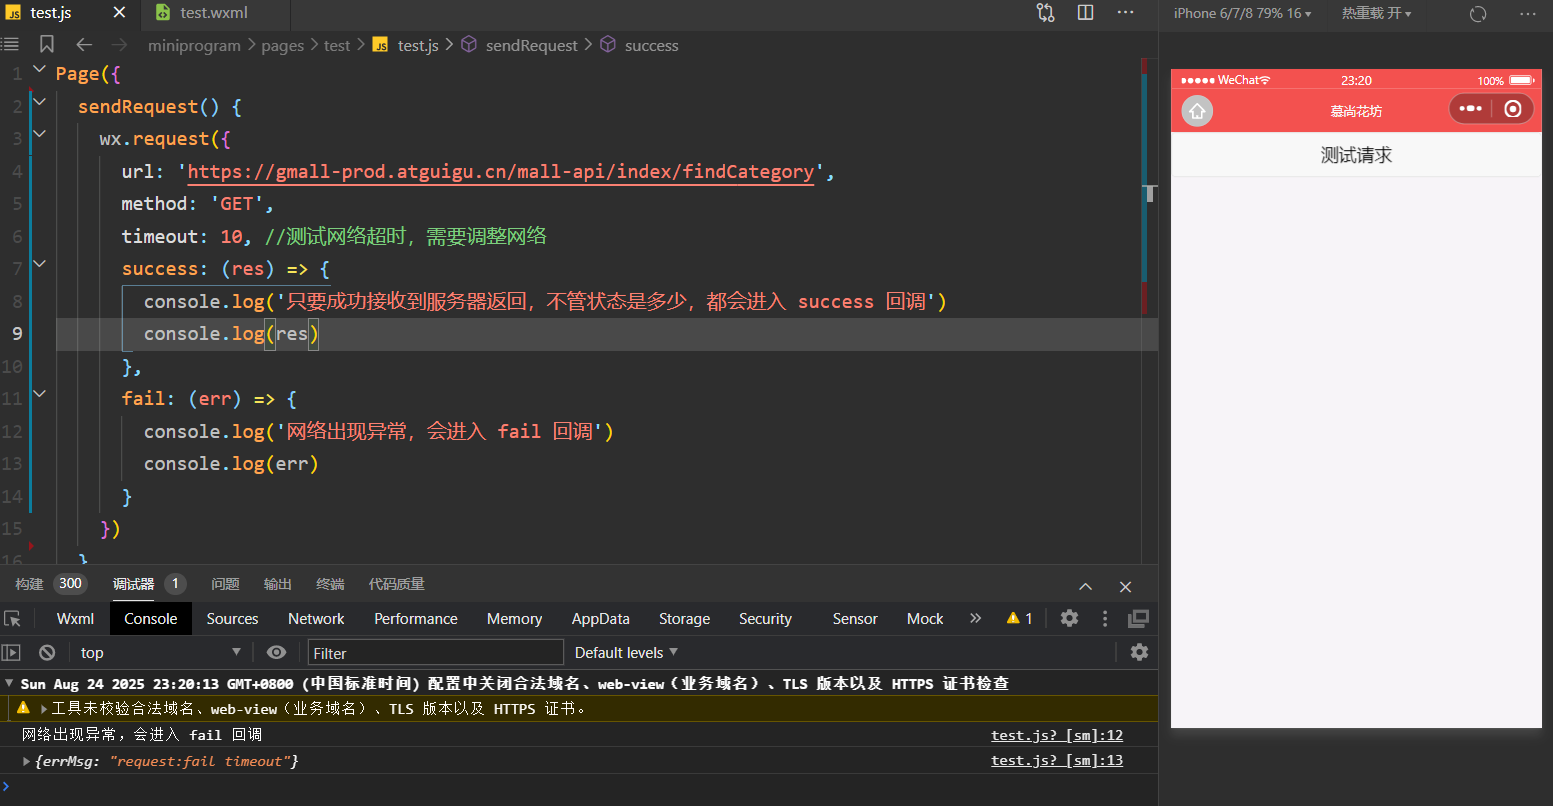Go back with the left arrow
Screen dimensions: 1553x806
[x=84, y=45]
